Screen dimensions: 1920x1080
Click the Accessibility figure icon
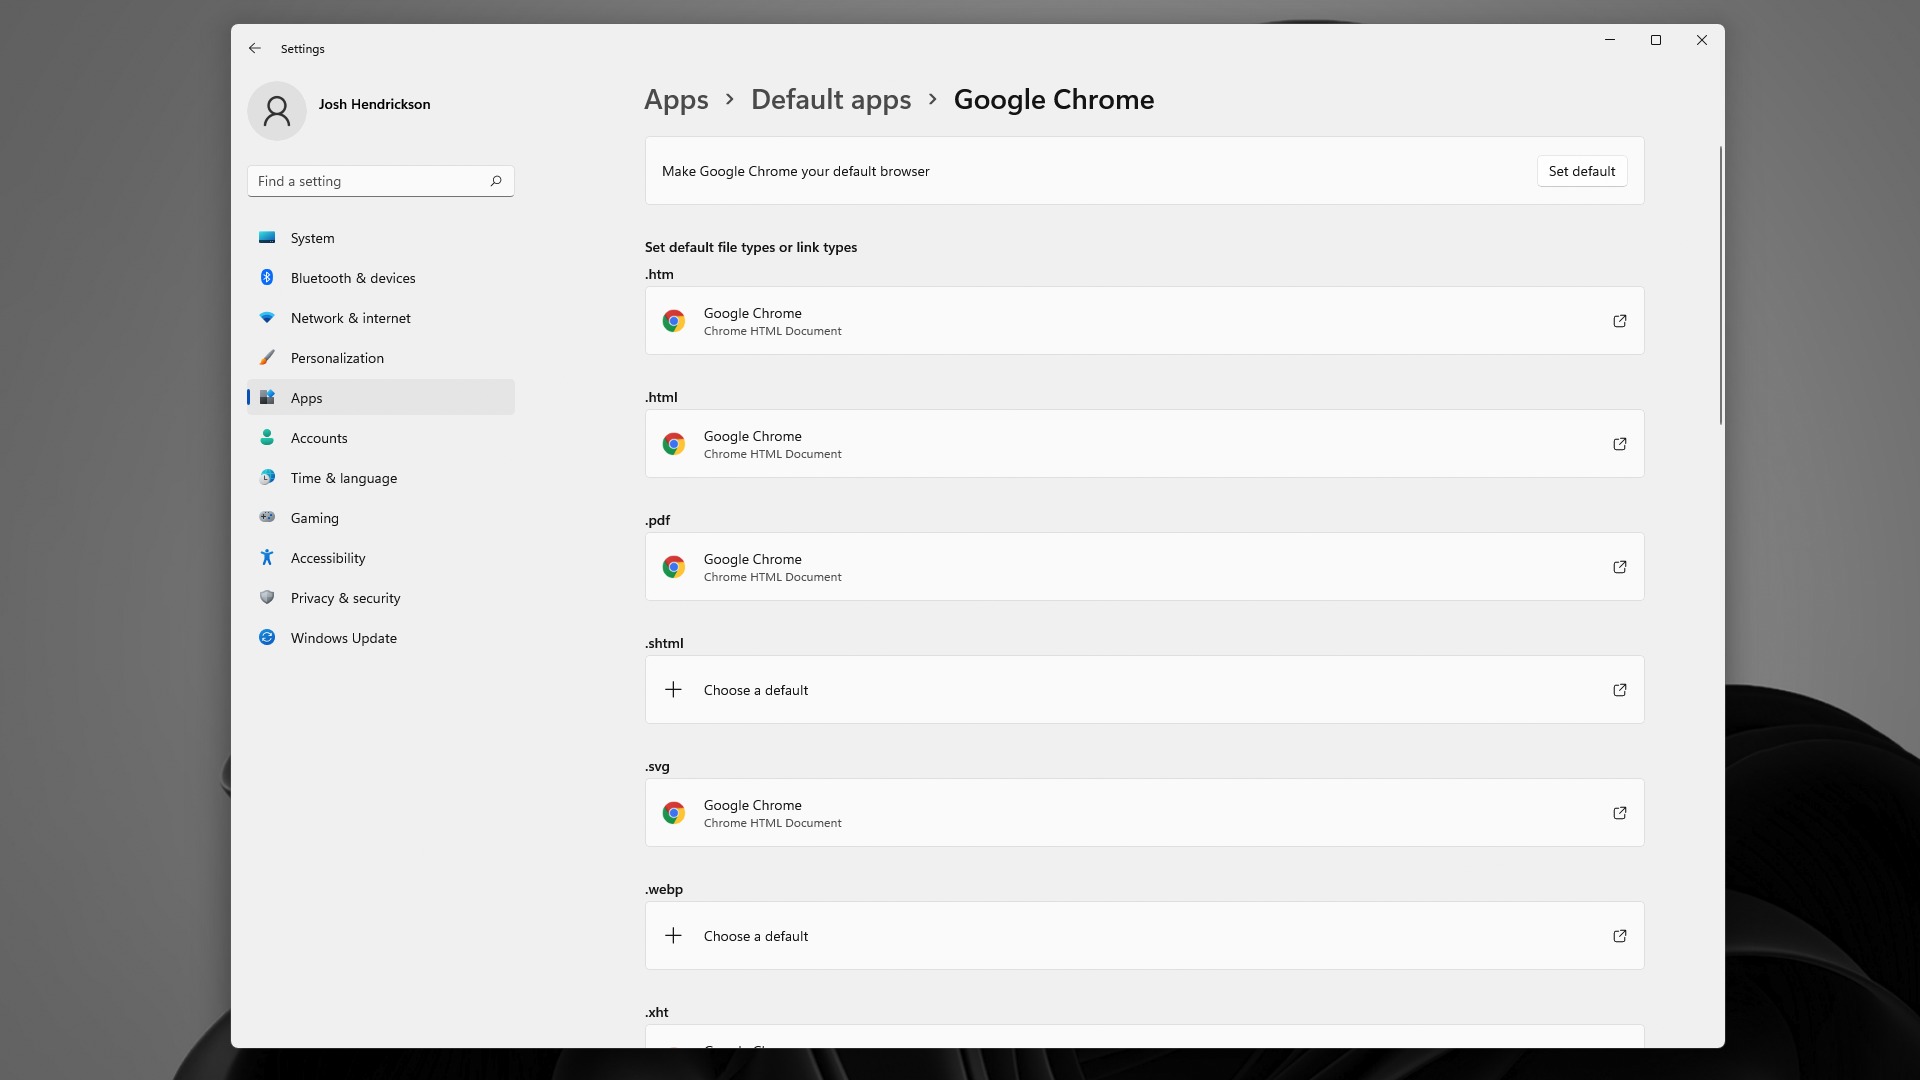coord(267,558)
